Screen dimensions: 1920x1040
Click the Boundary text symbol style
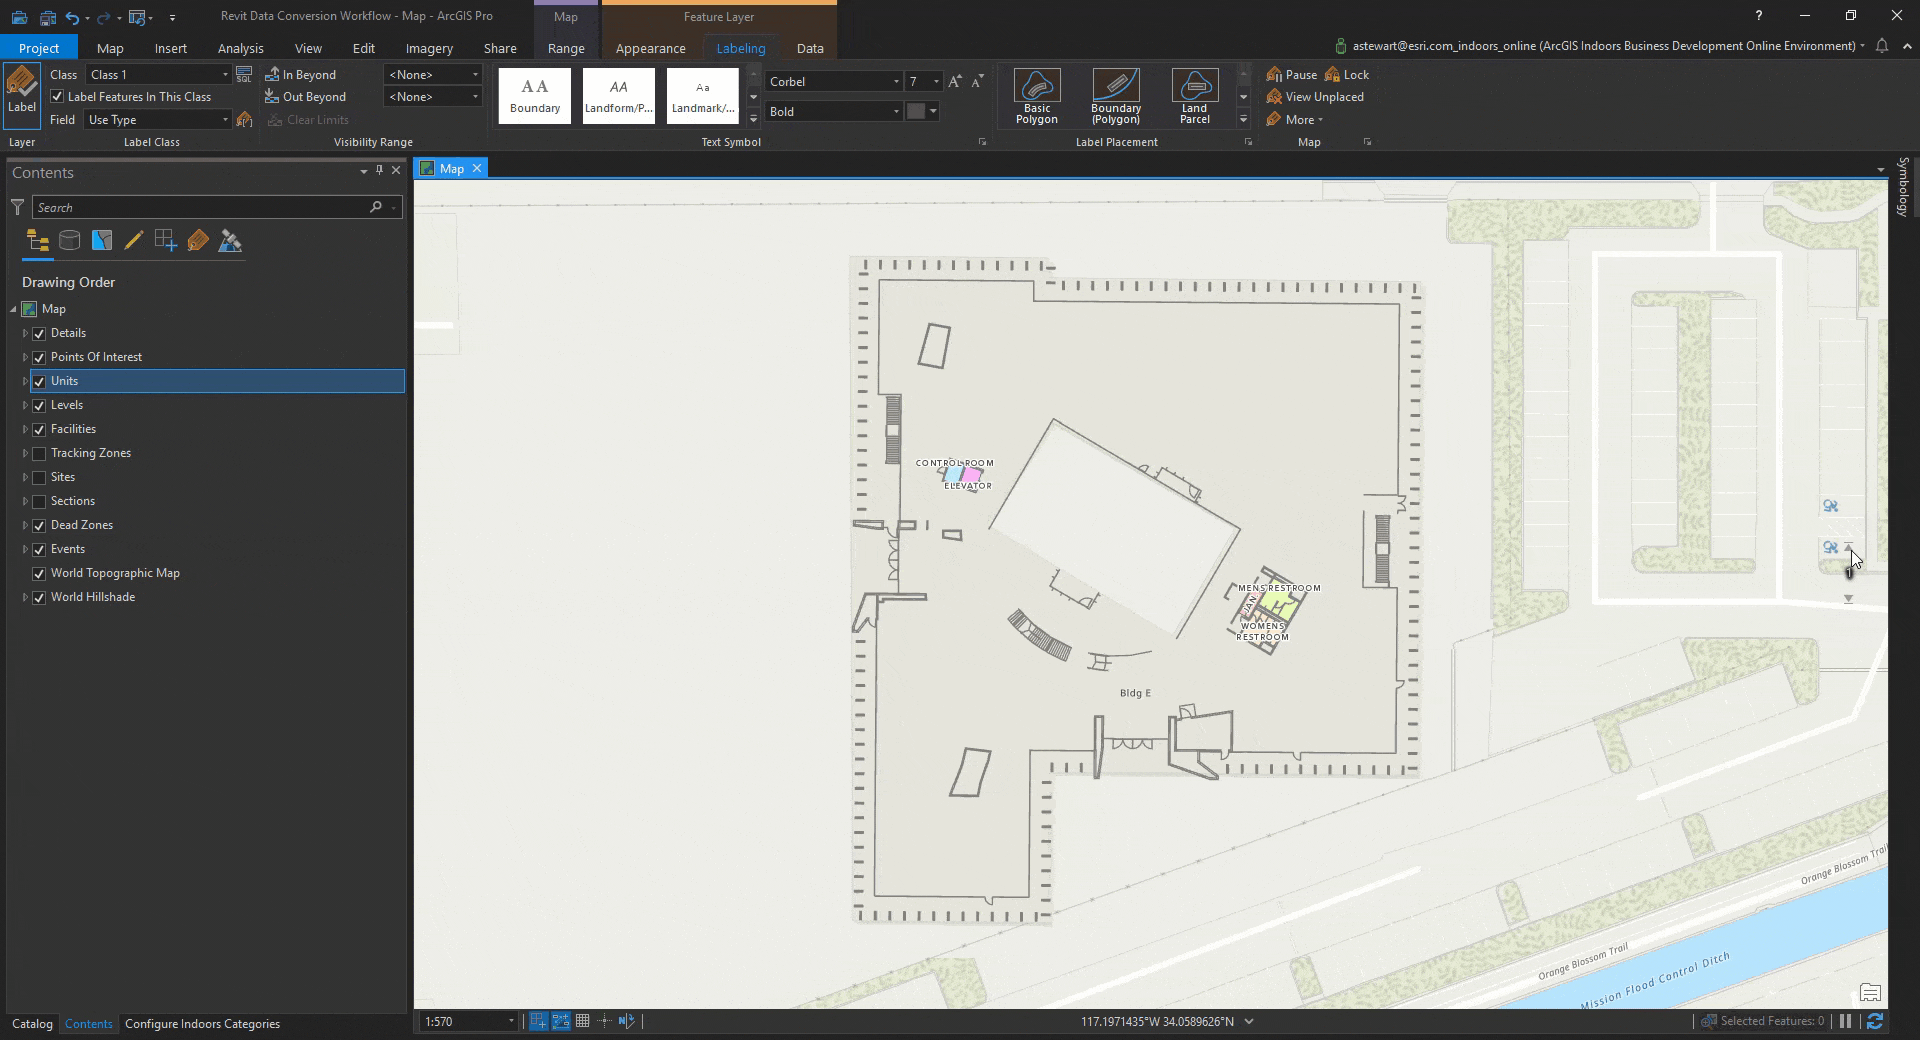[x=533, y=95]
